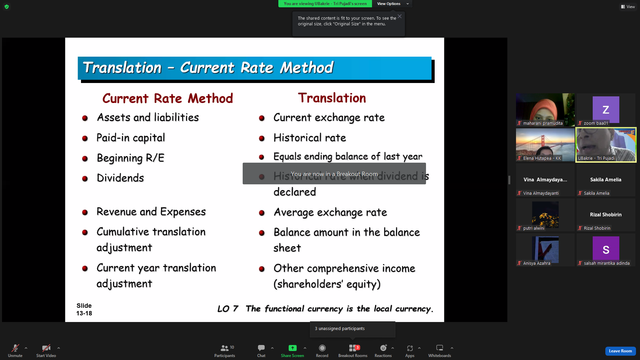640x360 pixels.
Task: Click 'Current exchange rate' bullet text
Action: point(329,118)
